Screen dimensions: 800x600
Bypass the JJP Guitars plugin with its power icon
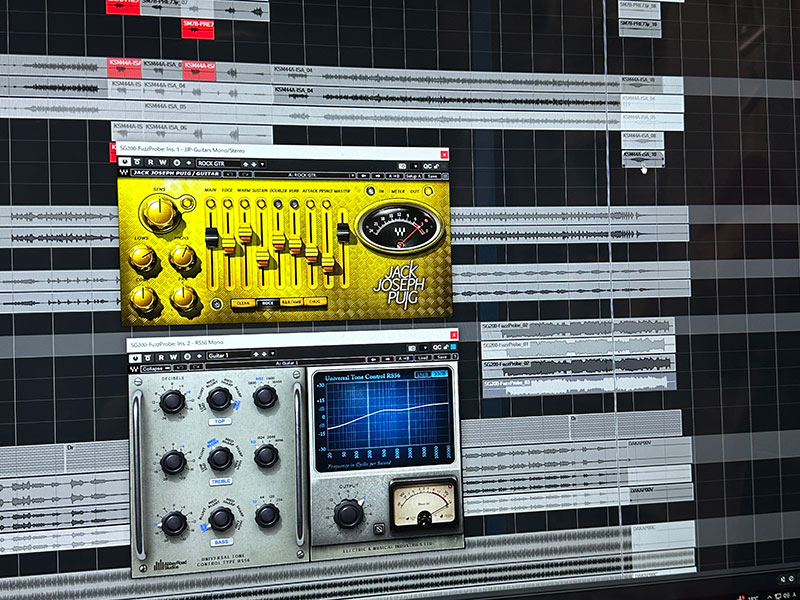point(124,162)
